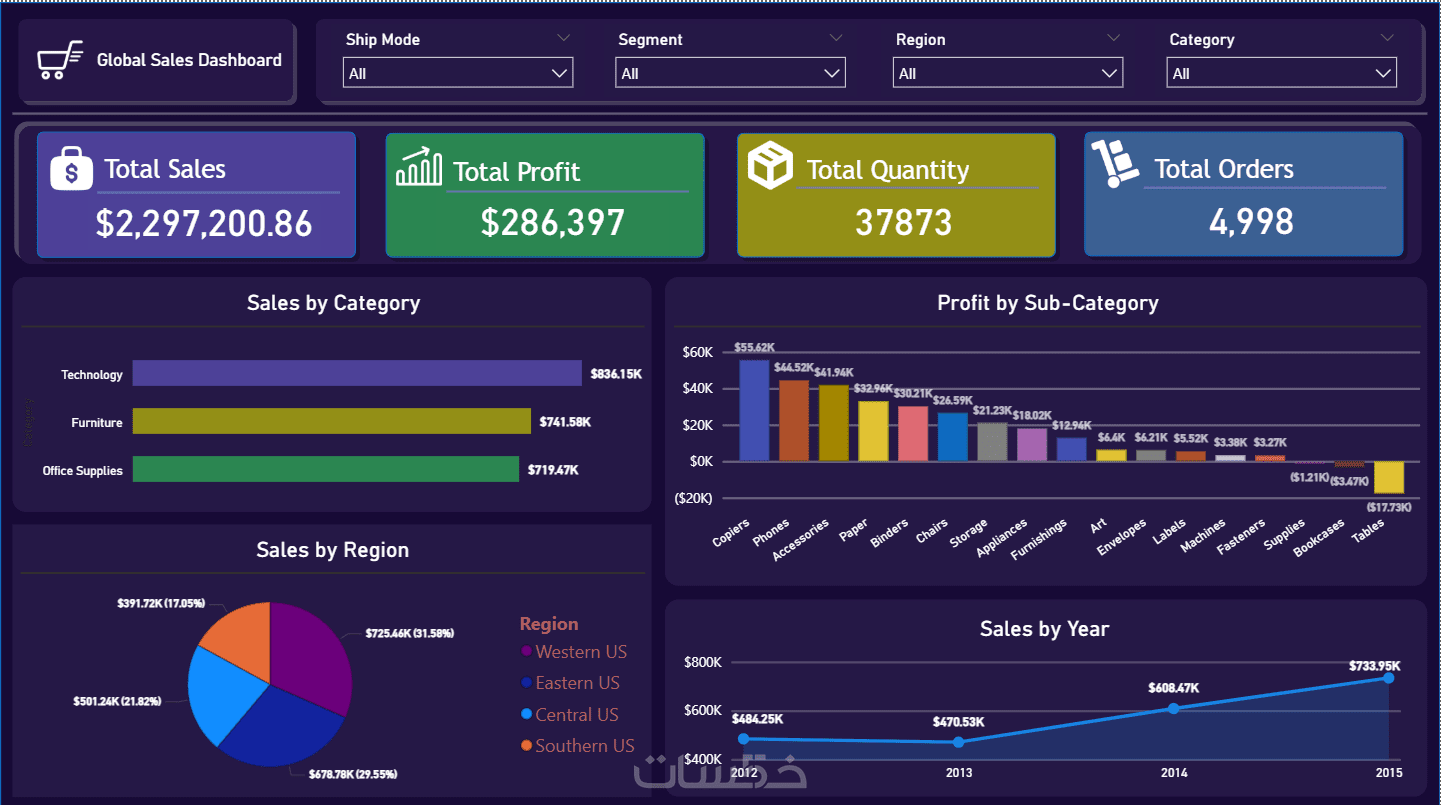Click the $725.46K (31.58%) pie label
1441x805 pixels.
pyautogui.click(x=412, y=634)
